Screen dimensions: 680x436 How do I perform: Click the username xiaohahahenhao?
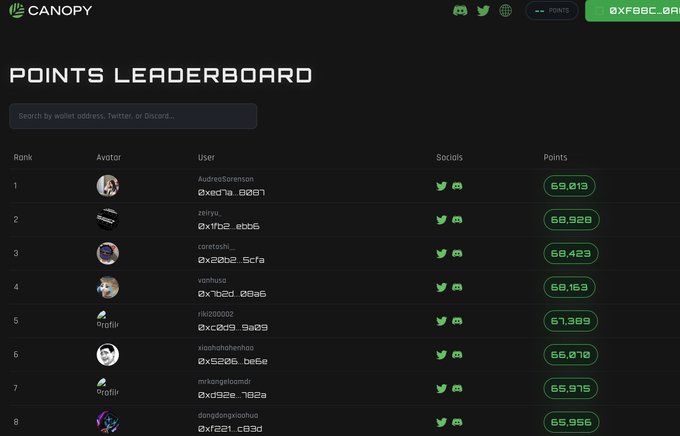[x=226, y=348]
